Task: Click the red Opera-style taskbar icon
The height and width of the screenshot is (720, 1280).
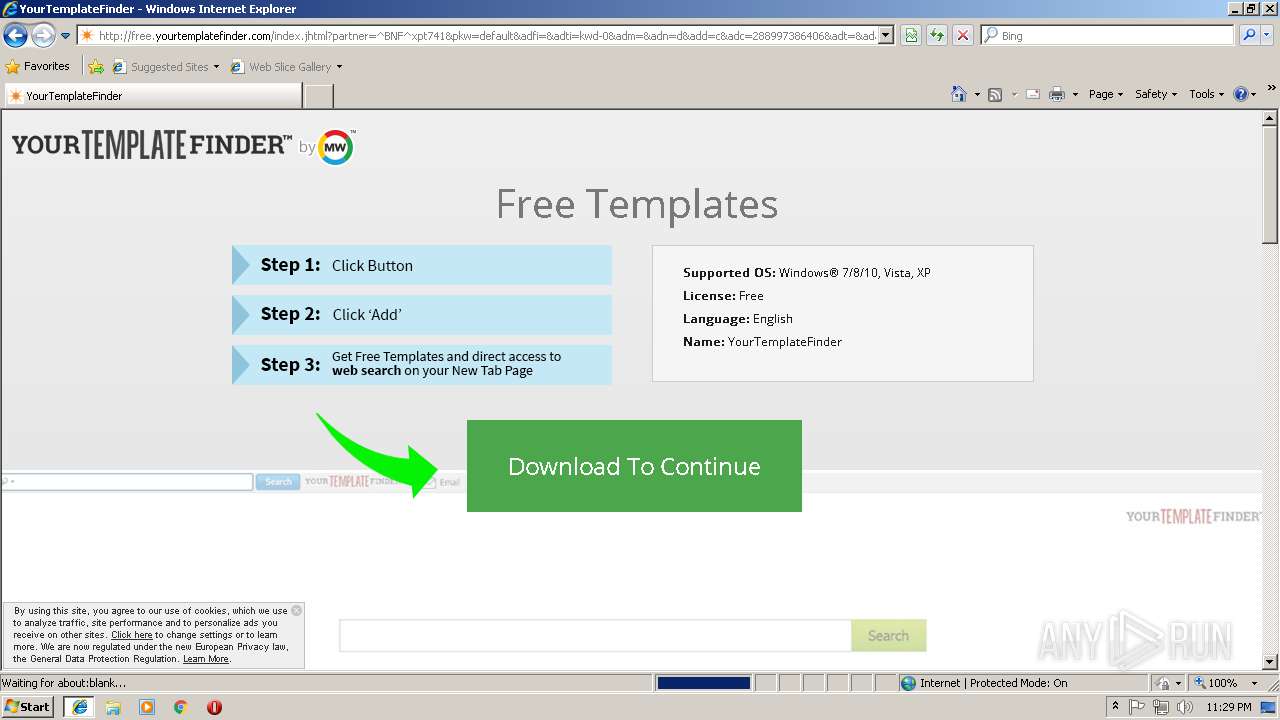Action: click(x=214, y=707)
